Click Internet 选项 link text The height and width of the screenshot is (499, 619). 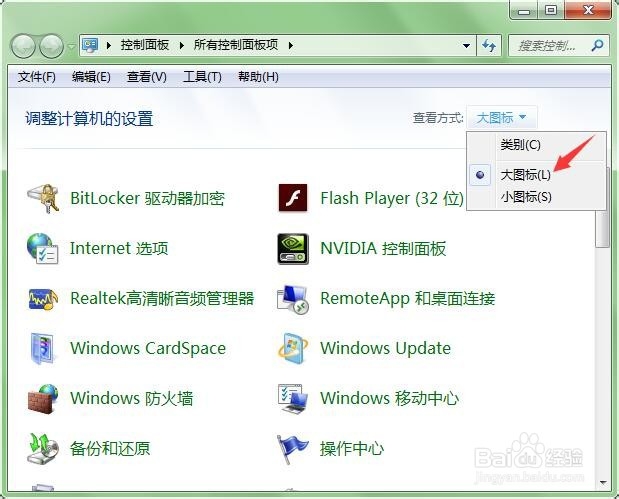point(119,248)
